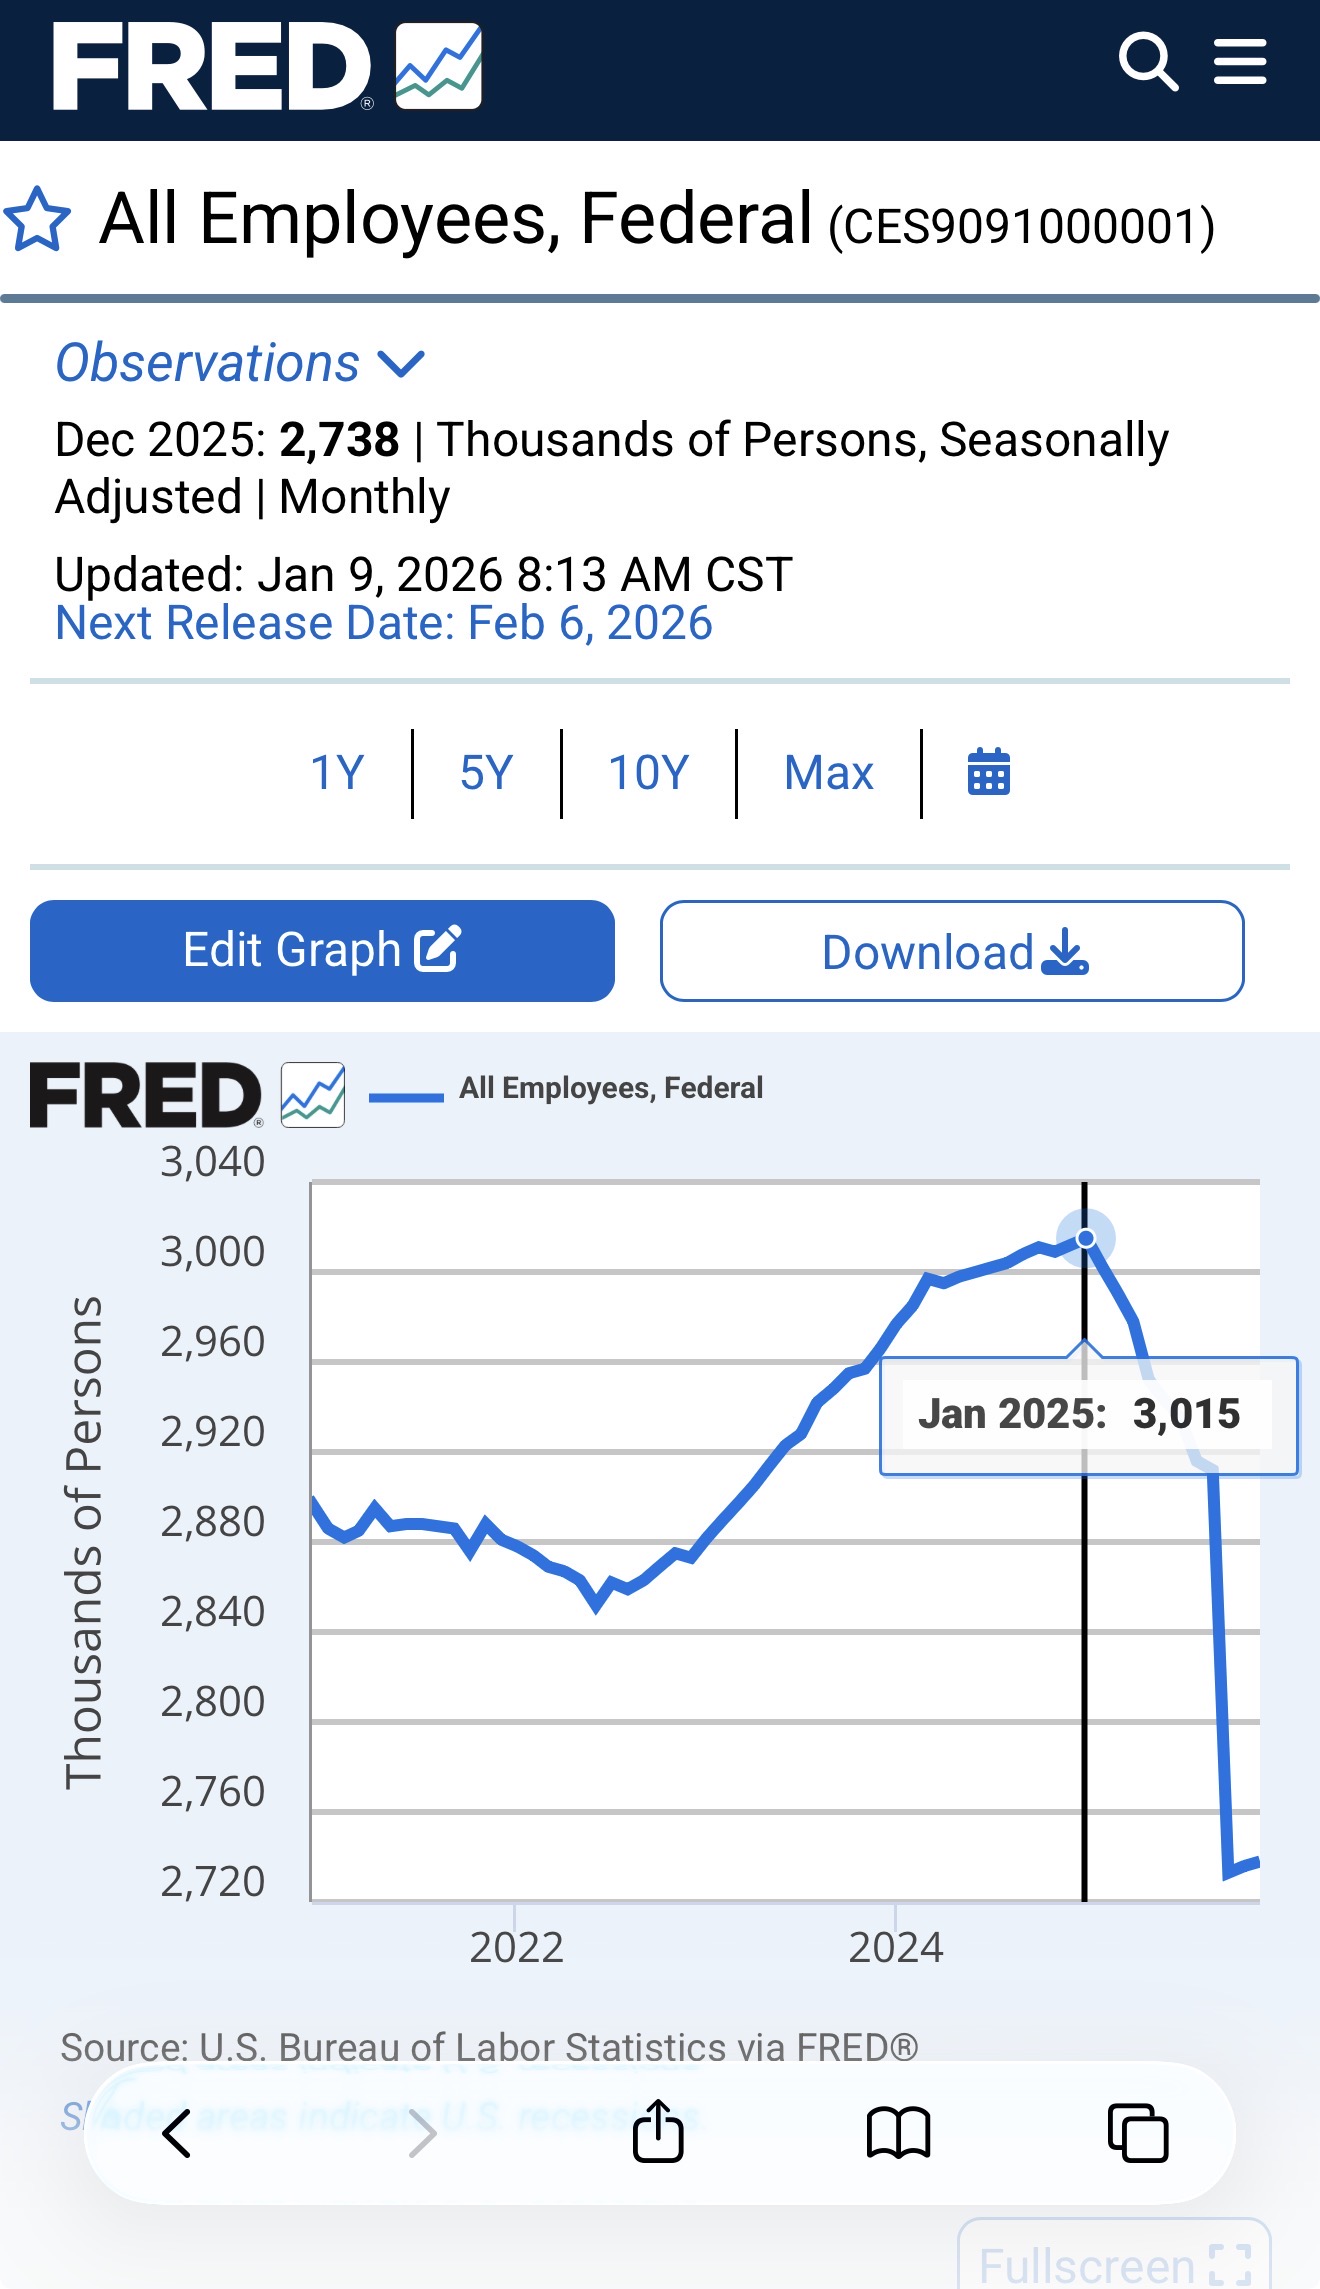This screenshot has height=2289, width=1320.
Task: Open the hamburger navigation menu
Action: 1240,62
